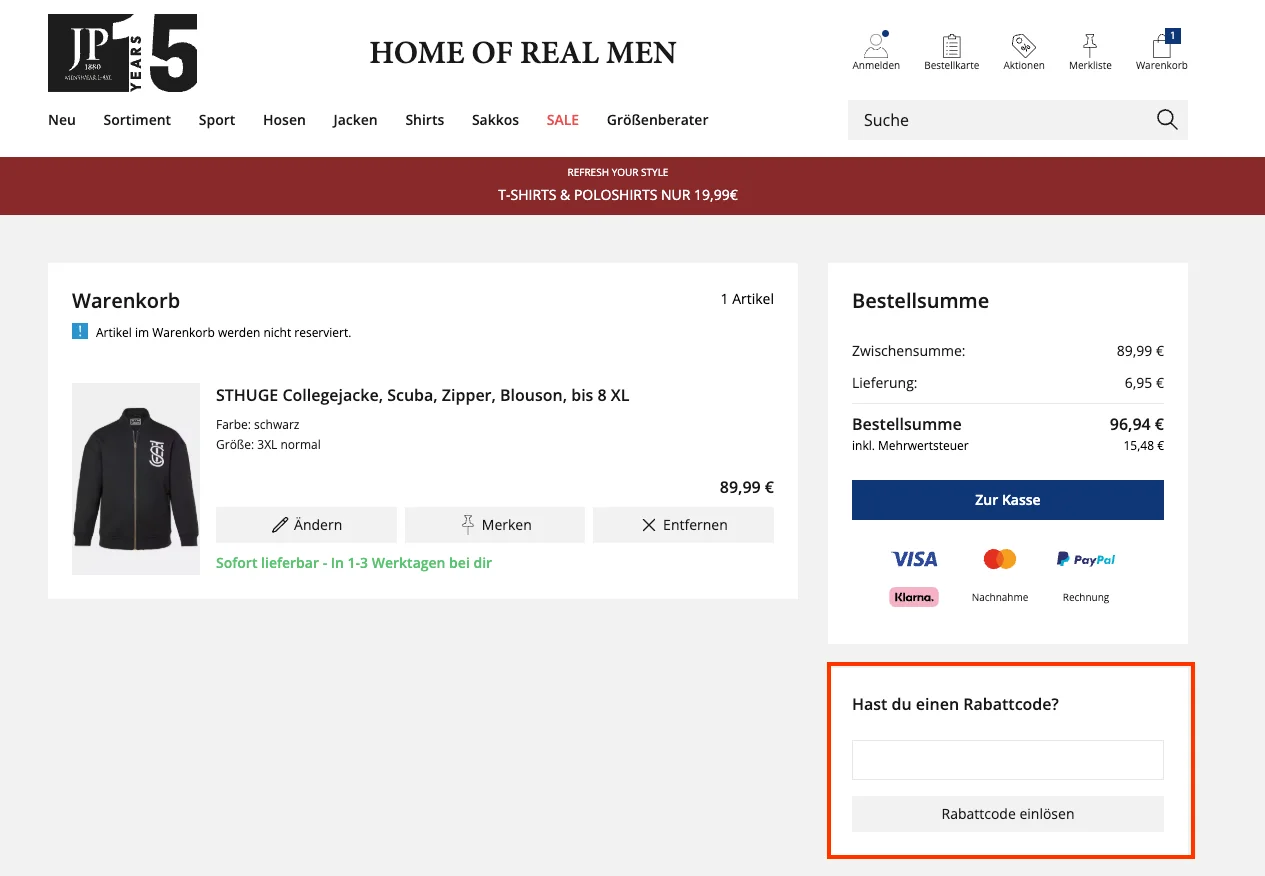Open the Bestellkarte clipboard icon
The image size is (1265, 876).
pyautogui.click(x=951, y=46)
